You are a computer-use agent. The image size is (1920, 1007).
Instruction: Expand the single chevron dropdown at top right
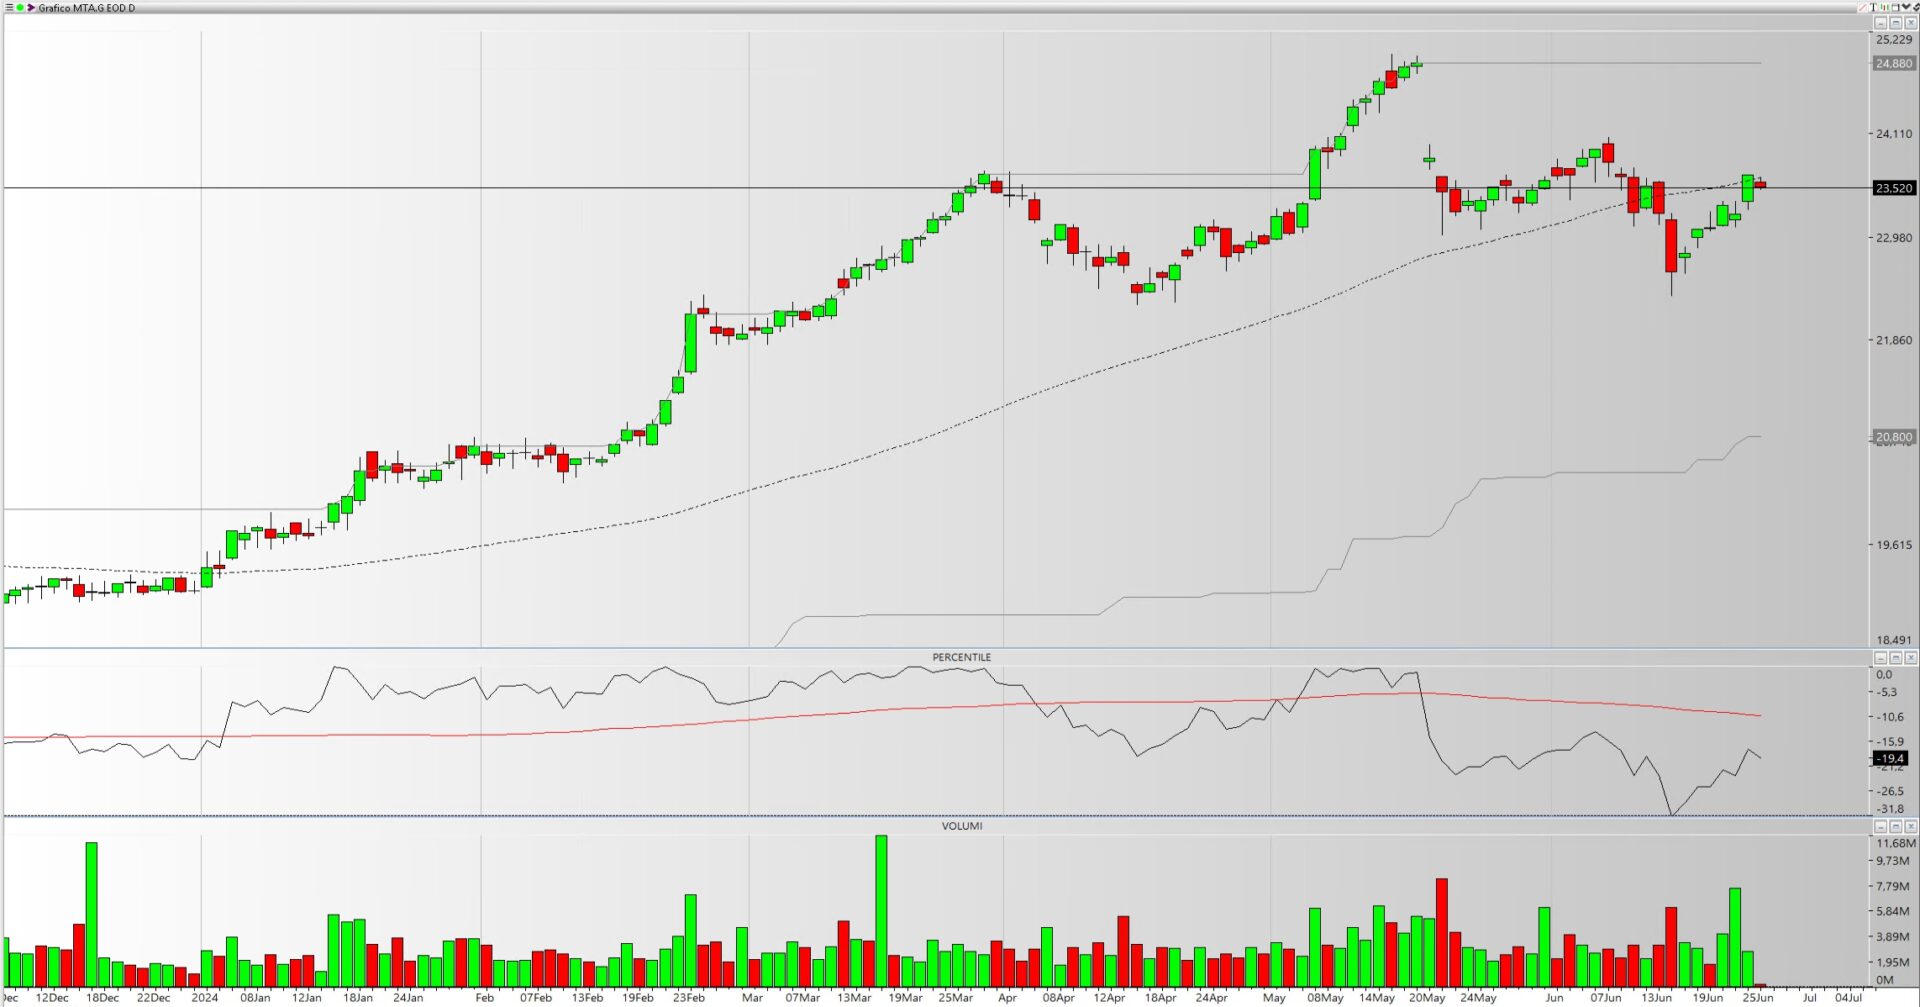(1906, 6)
